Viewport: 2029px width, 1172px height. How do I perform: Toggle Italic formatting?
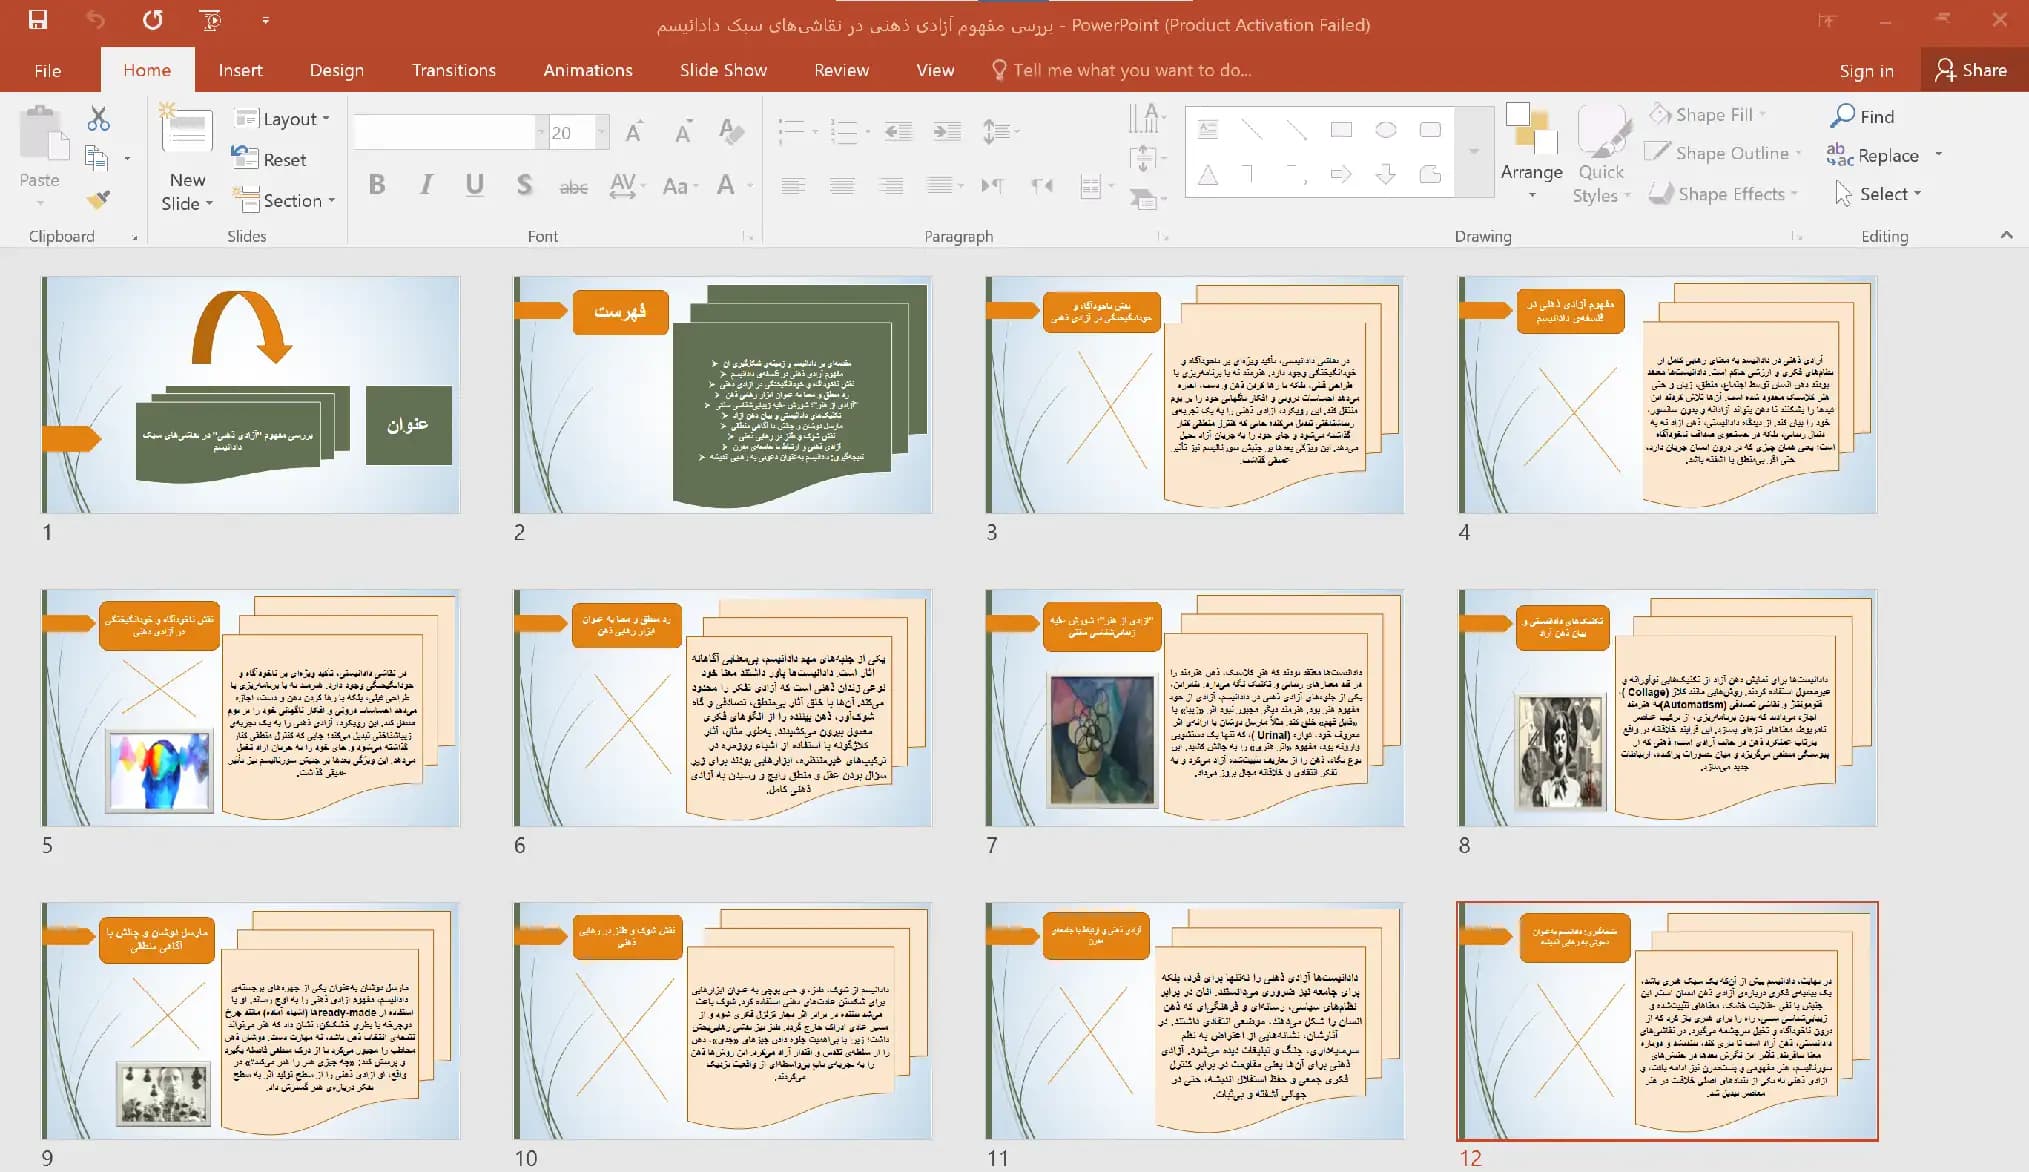[x=426, y=185]
